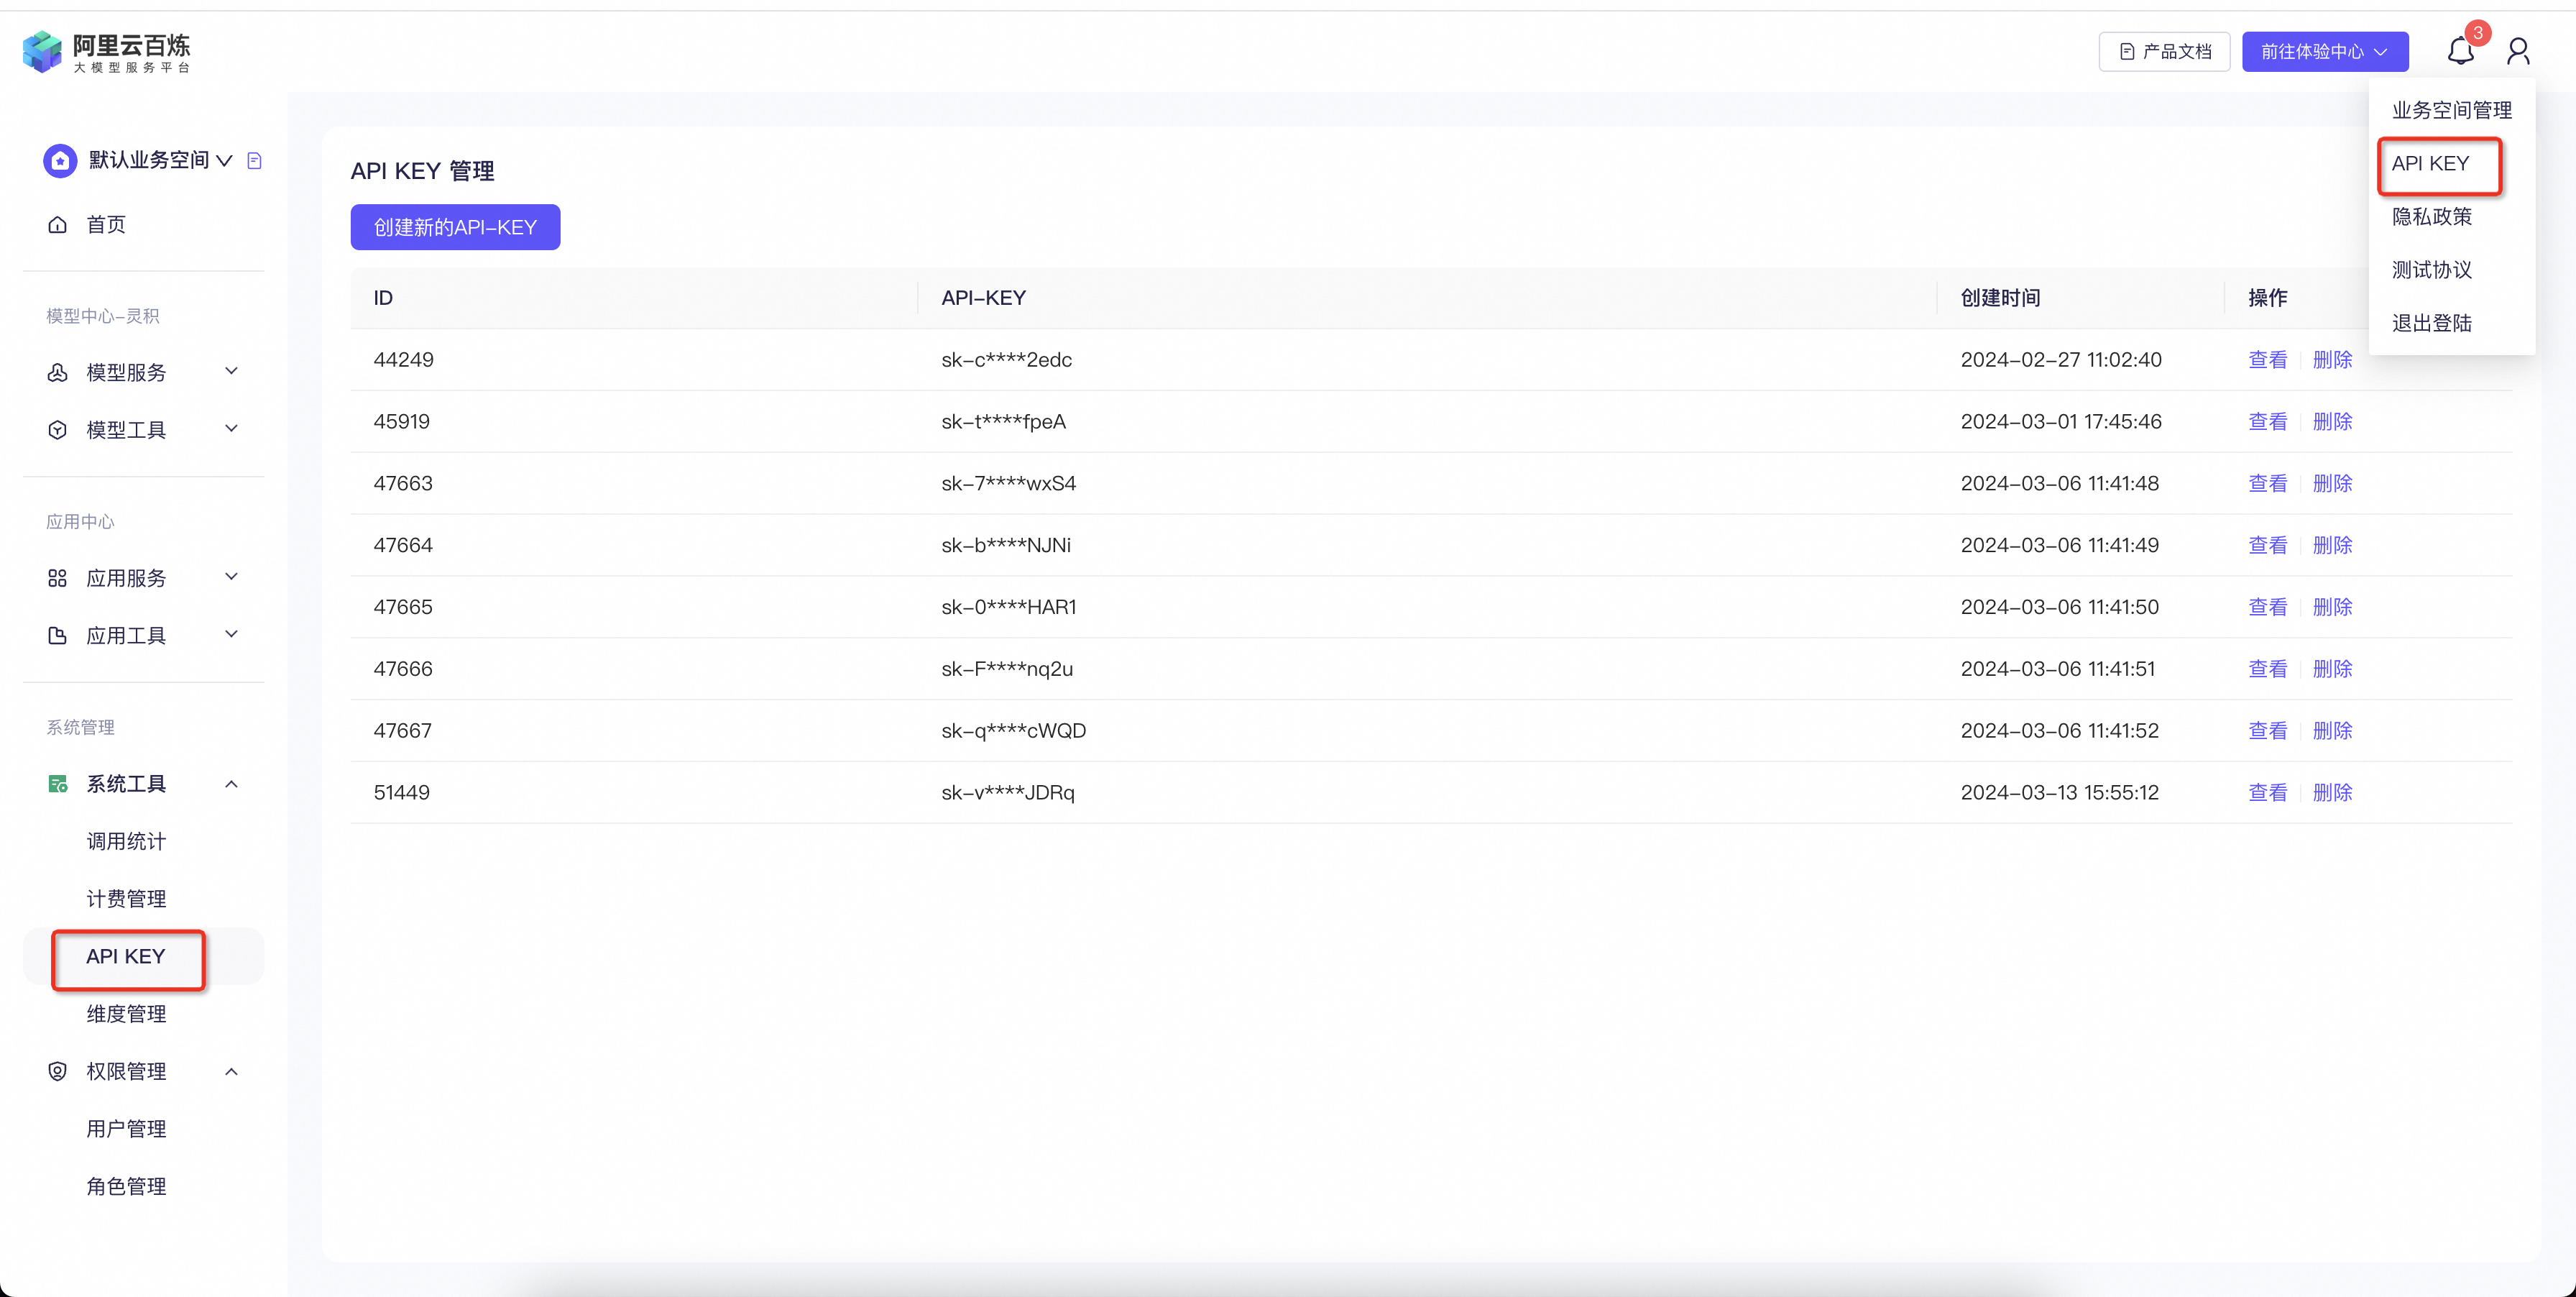Expand the 模型服务 menu chevron
Viewport: 2576px width, 1297px height.
[x=232, y=371]
